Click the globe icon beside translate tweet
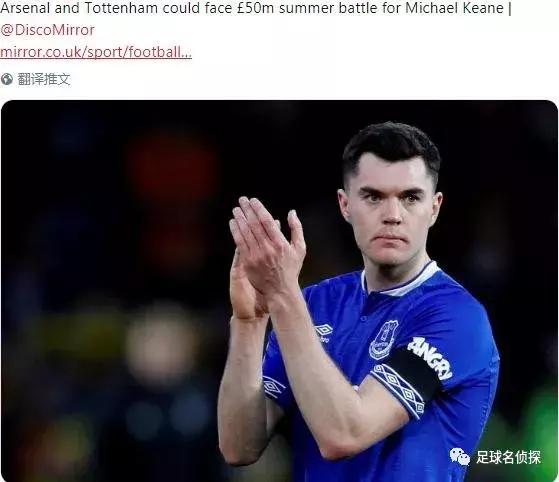The width and height of the screenshot is (559, 482). click(6, 79)
